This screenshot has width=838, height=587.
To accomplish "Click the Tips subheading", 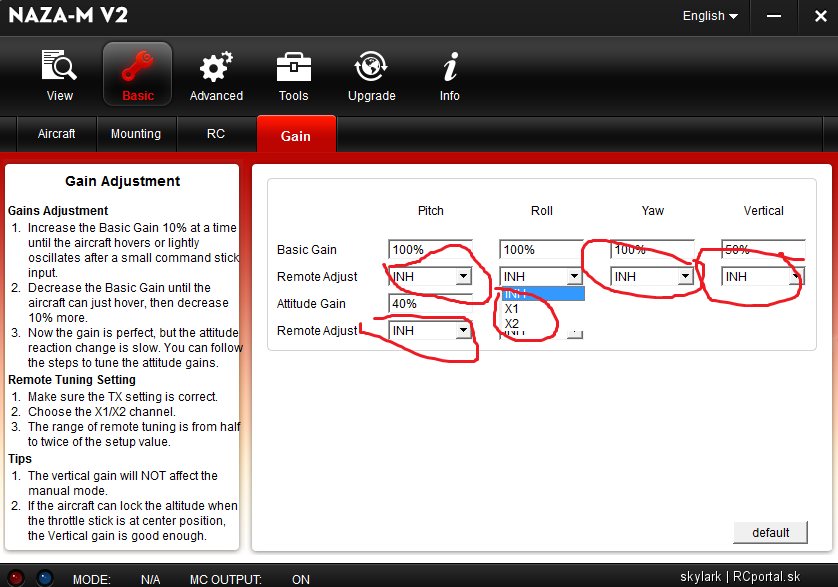I will [20, 459].
